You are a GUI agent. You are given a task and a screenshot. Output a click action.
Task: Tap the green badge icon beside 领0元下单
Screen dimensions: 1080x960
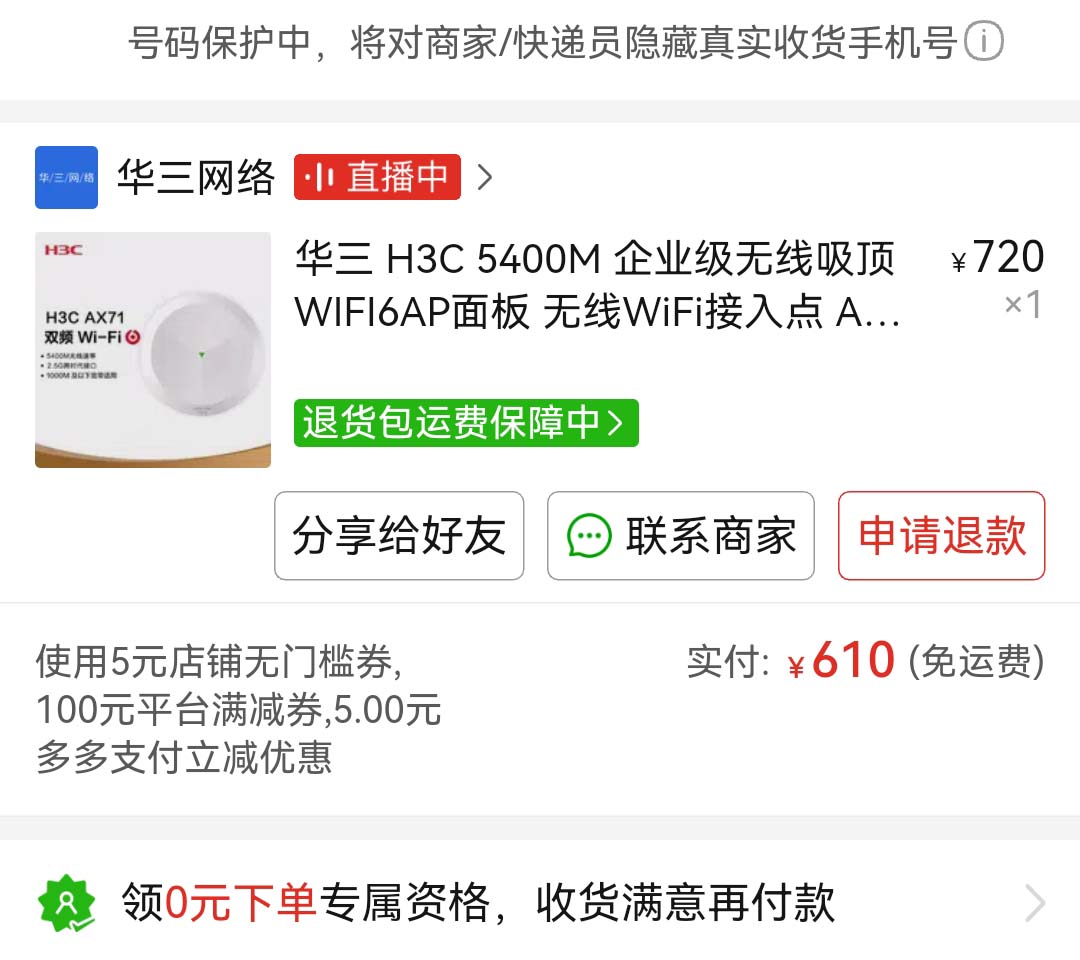tap(66, 903)
